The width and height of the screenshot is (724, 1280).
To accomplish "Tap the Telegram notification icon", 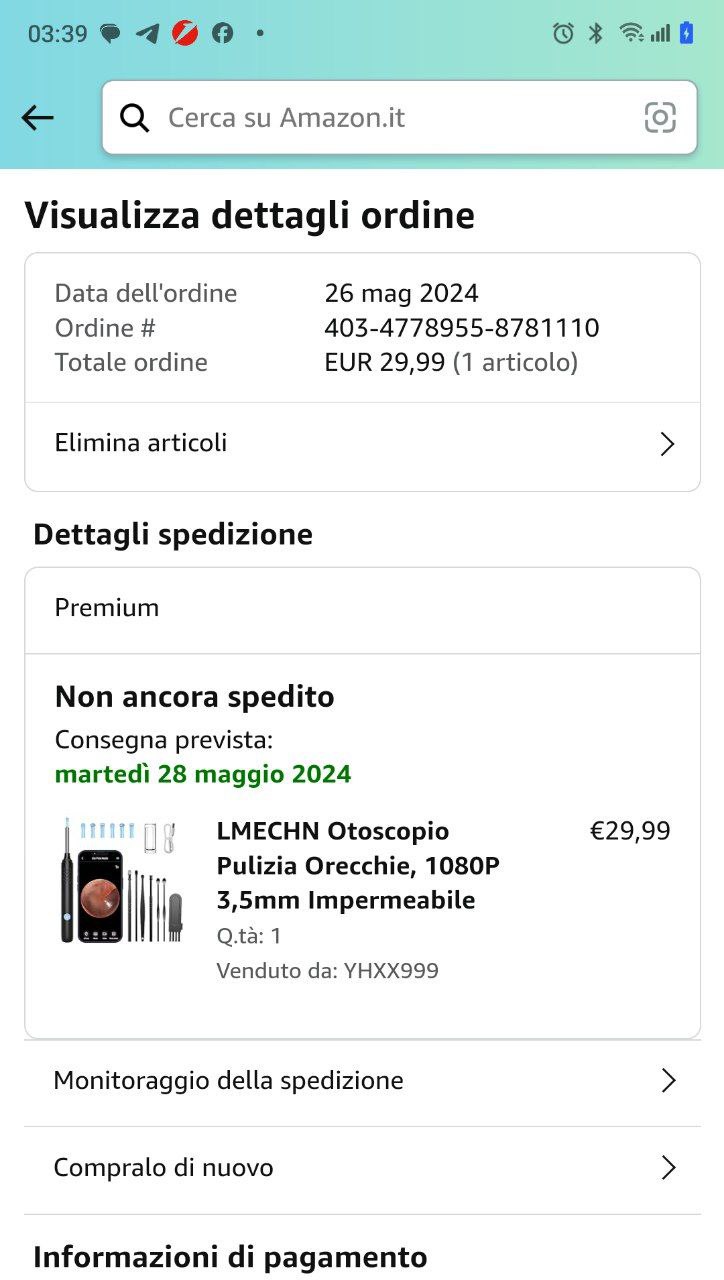I will [147, 33].
